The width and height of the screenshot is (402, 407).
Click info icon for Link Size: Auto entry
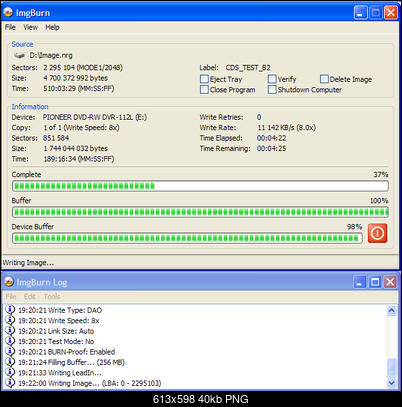[x=10, y=330]
